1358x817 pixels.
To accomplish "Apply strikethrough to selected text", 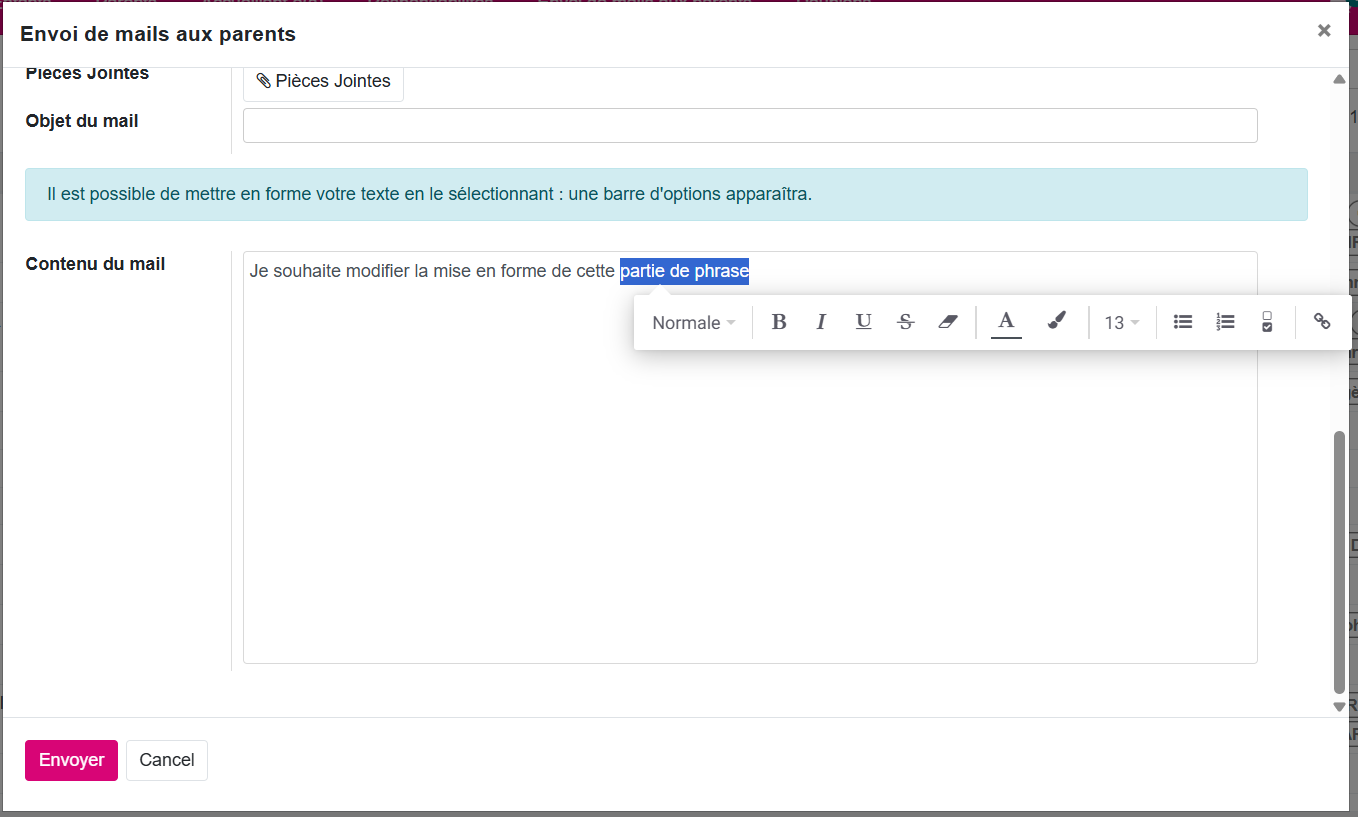I will [x=906, y=322].
